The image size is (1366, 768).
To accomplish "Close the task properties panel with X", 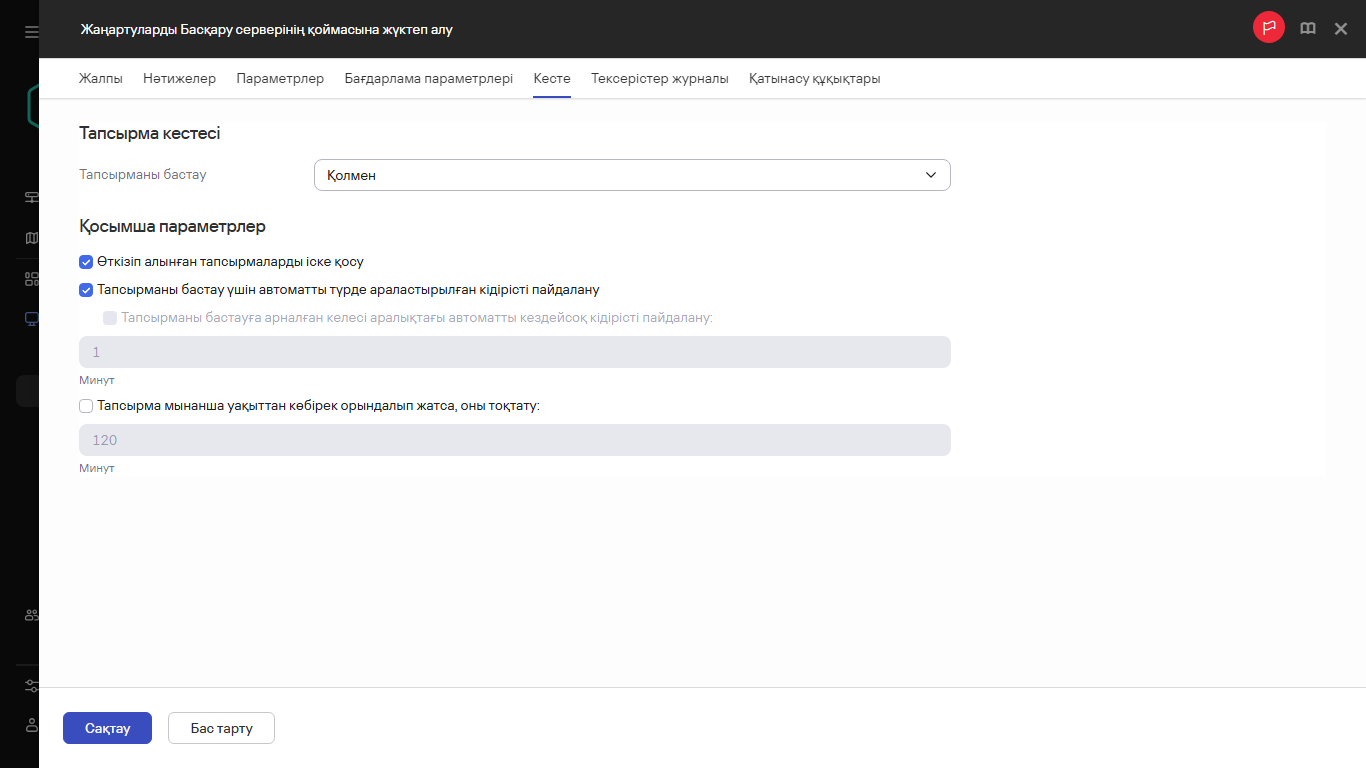I will coord(1341,29).
